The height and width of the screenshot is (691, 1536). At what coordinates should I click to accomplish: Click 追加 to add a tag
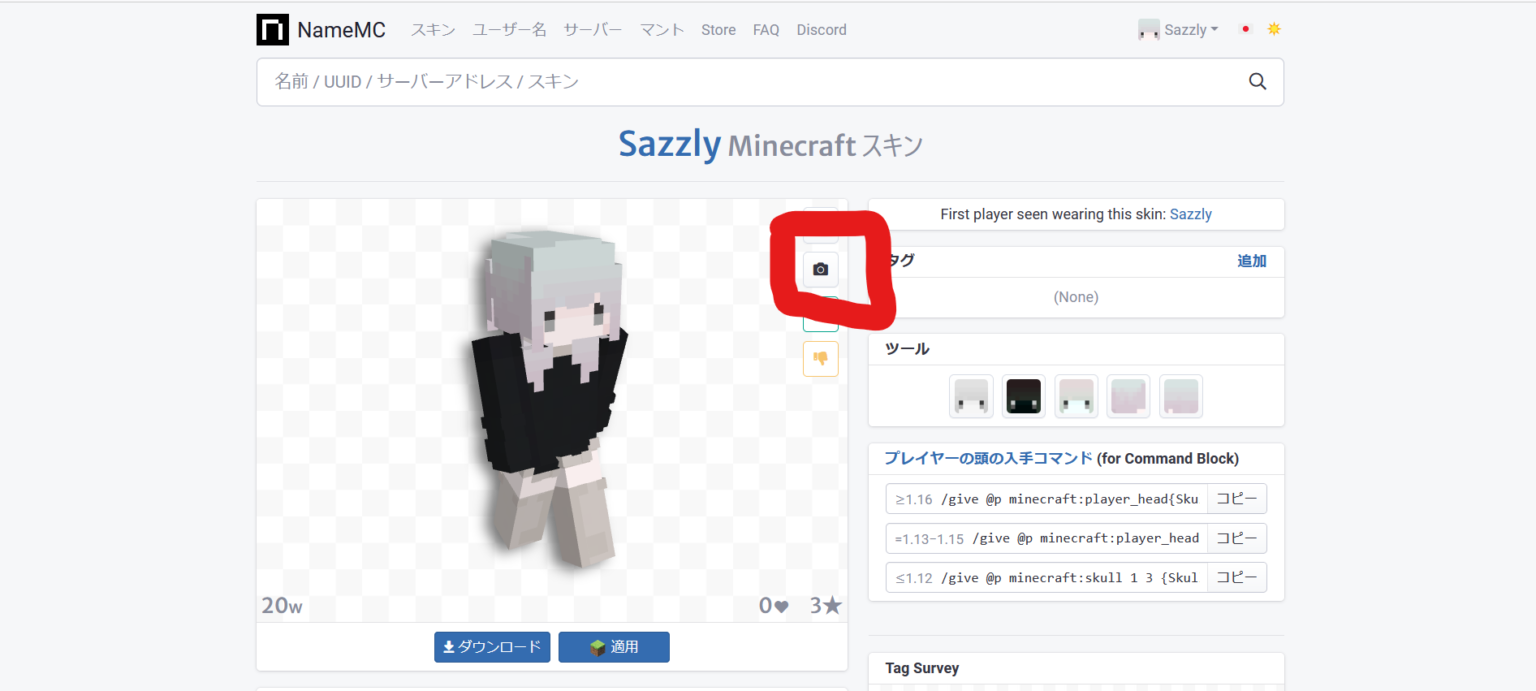(1251, 261)
